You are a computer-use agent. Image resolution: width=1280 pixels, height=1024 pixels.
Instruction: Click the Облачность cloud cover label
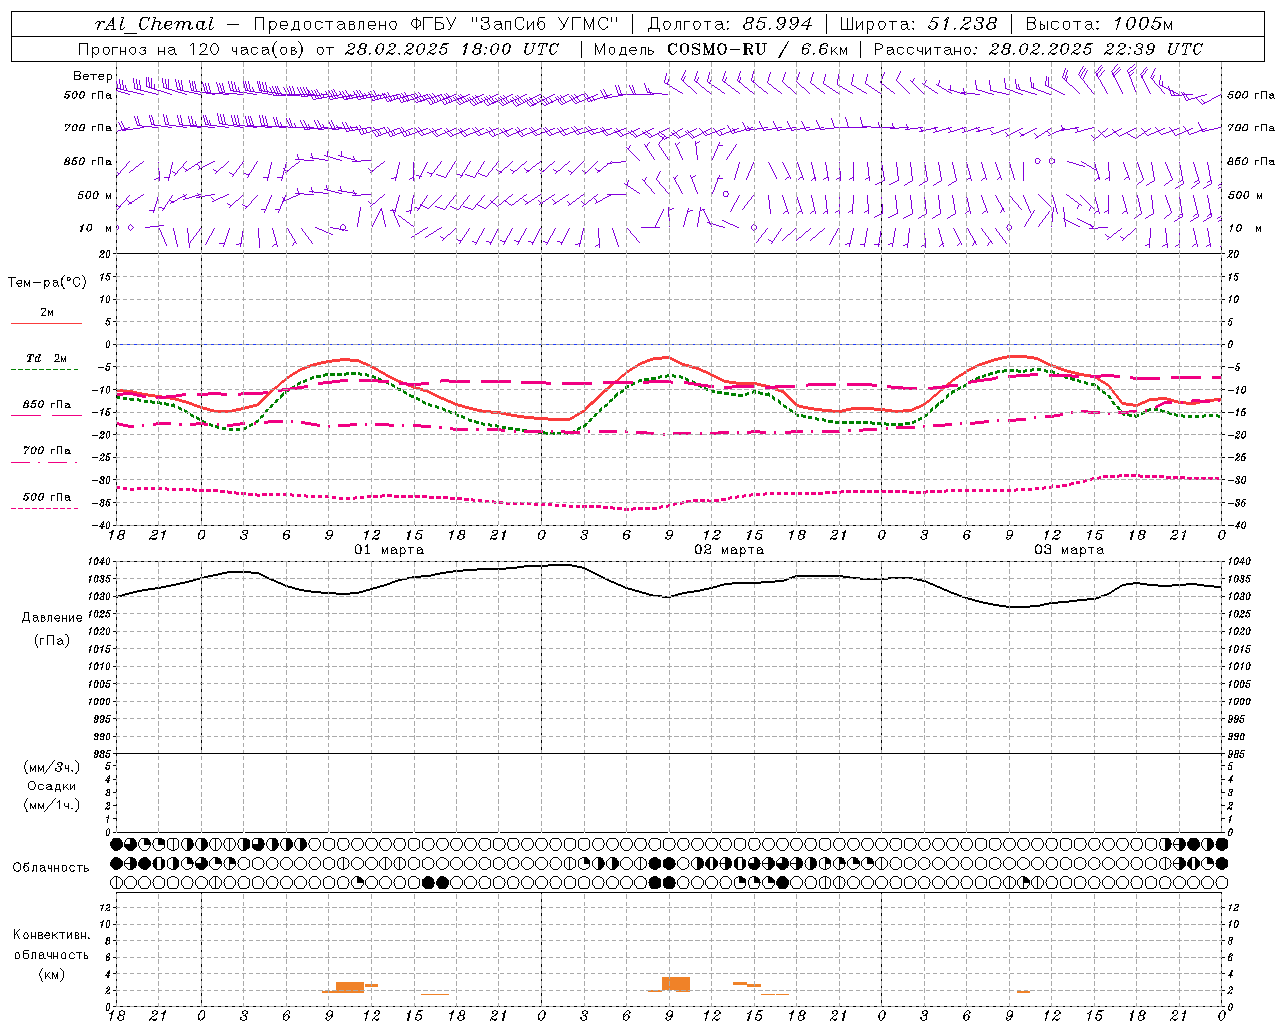point(51,867)
